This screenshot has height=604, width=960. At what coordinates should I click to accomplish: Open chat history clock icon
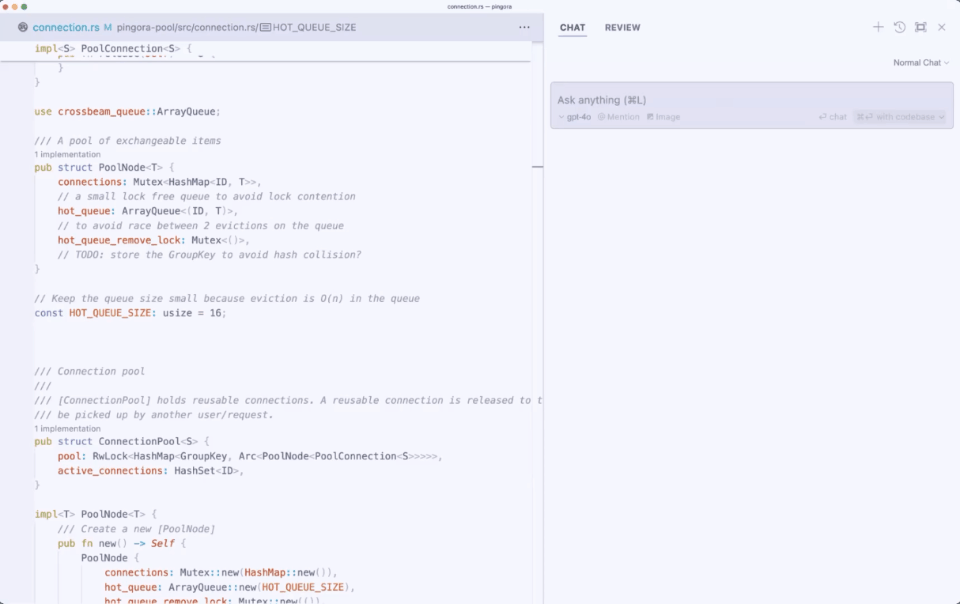(899, 28)
